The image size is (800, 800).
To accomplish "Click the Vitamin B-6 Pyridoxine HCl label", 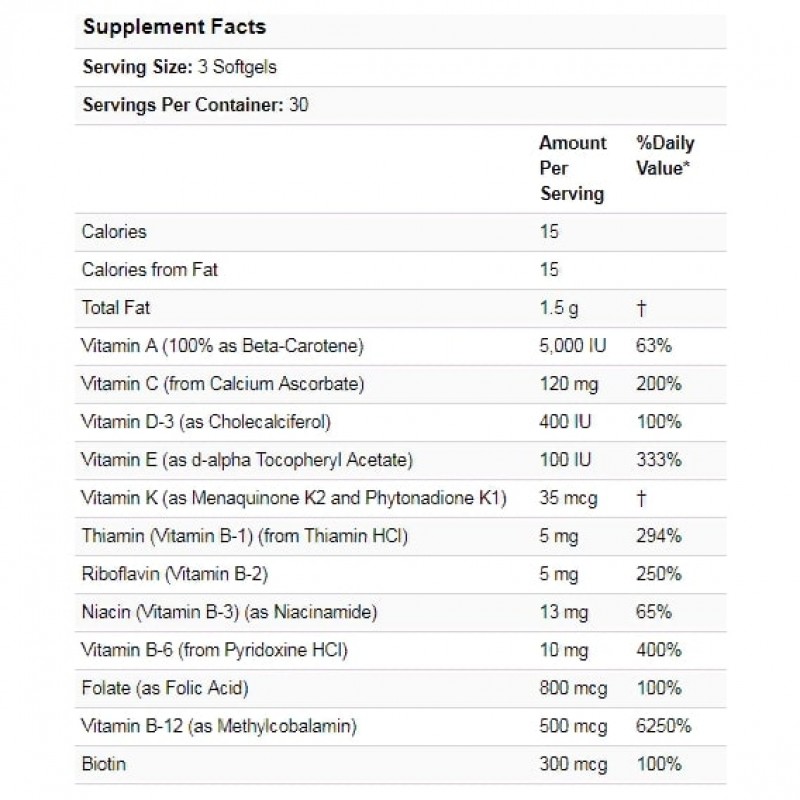I will click(214, 650).
